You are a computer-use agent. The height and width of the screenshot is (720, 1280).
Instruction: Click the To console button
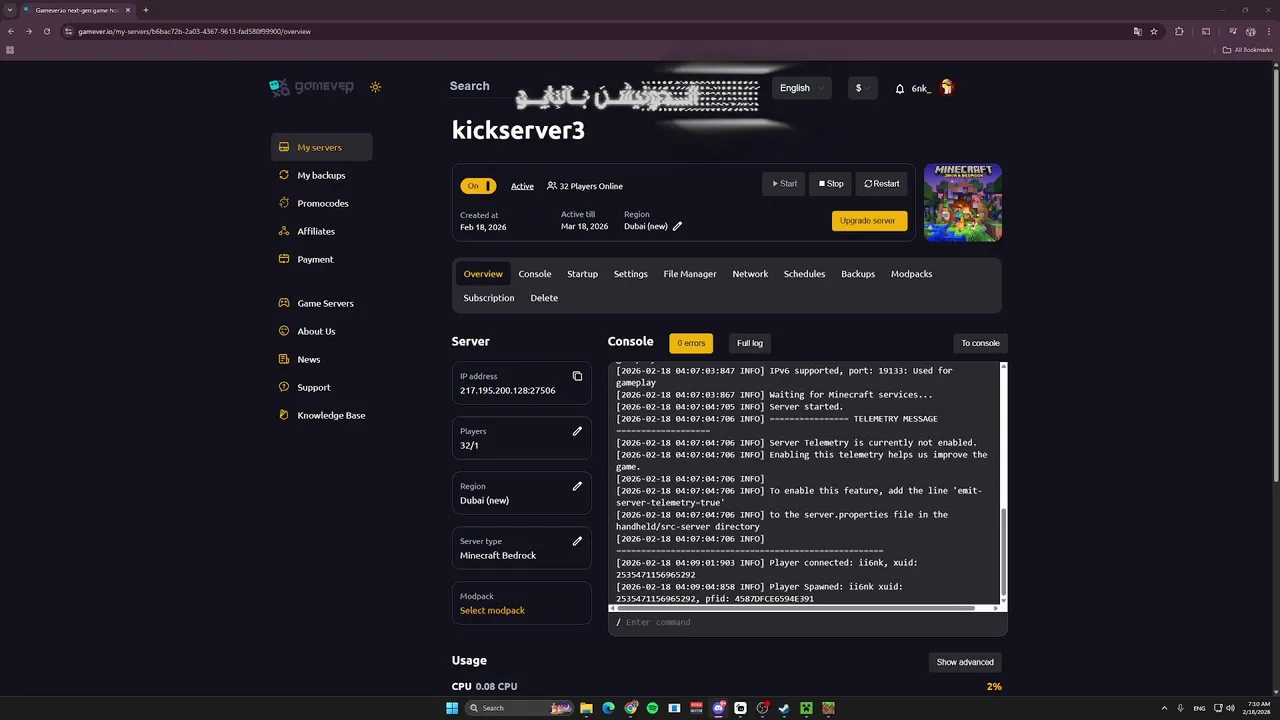(980, 343)
